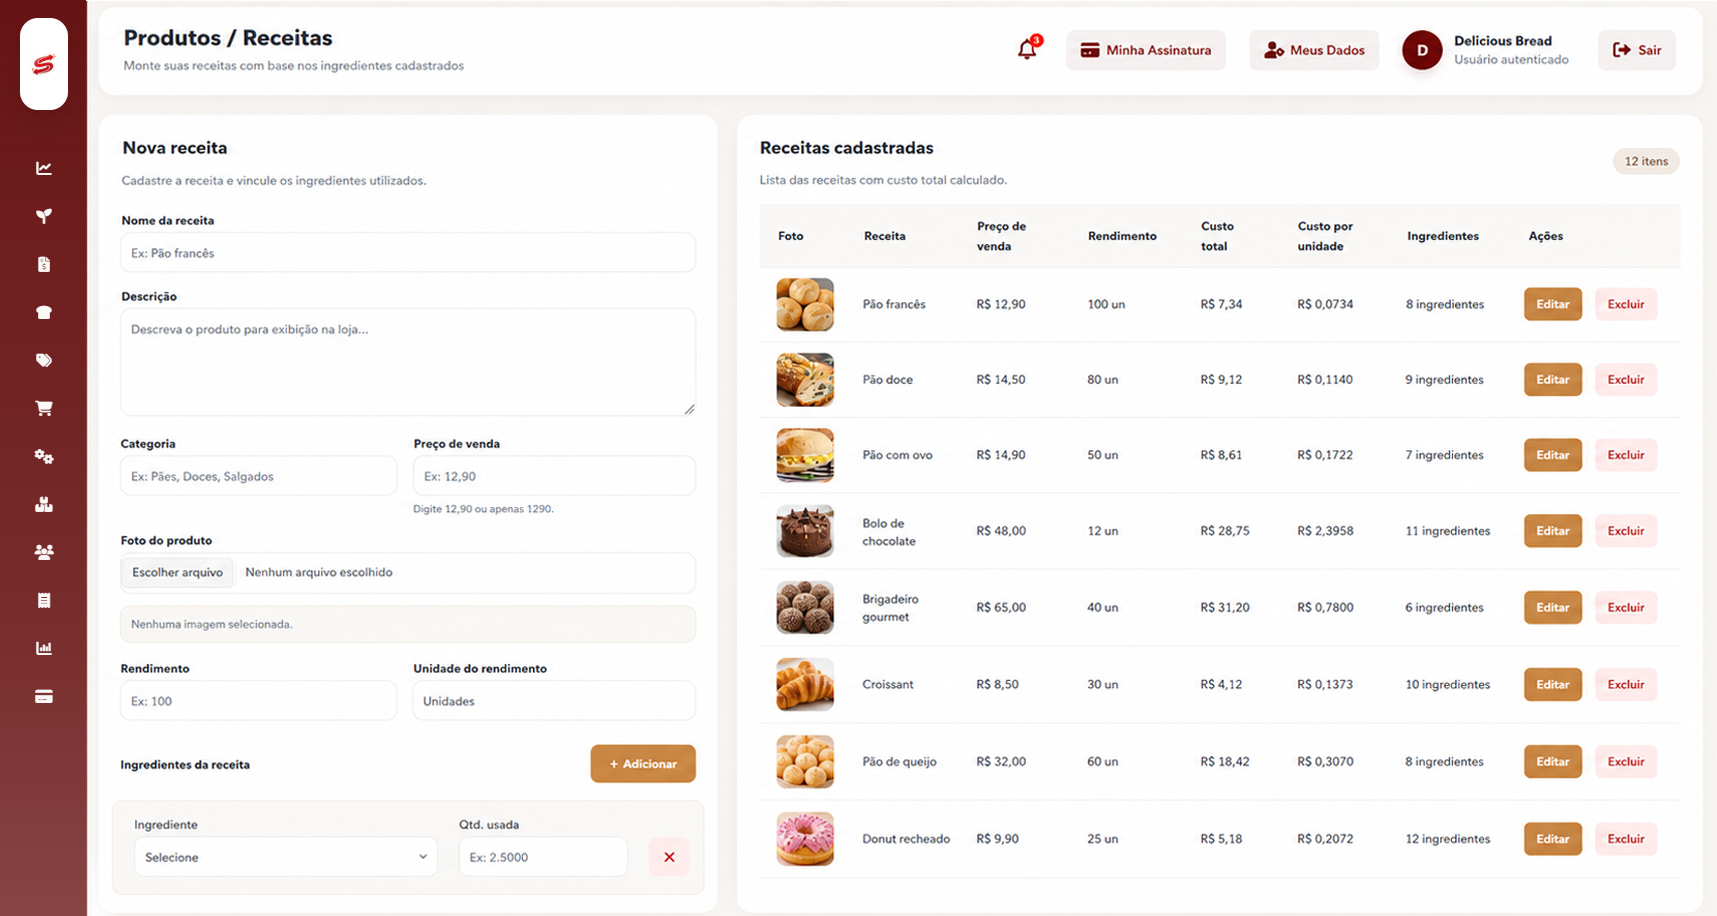The width and height of the screenshot is (1717, 916).
Task: Click the Bolo de chocolate photo thumbnail
Action: (x=805, y=531)
